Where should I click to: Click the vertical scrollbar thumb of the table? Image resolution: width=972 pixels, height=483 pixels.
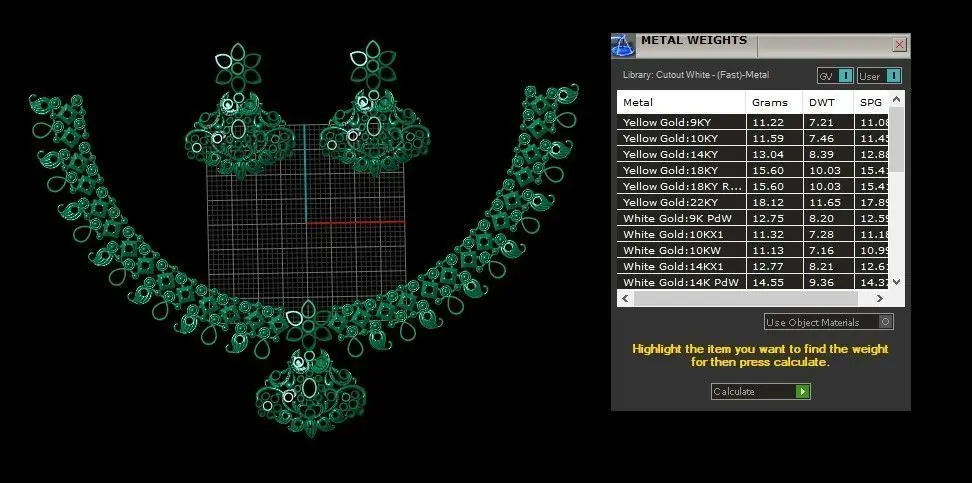[896, 140]
